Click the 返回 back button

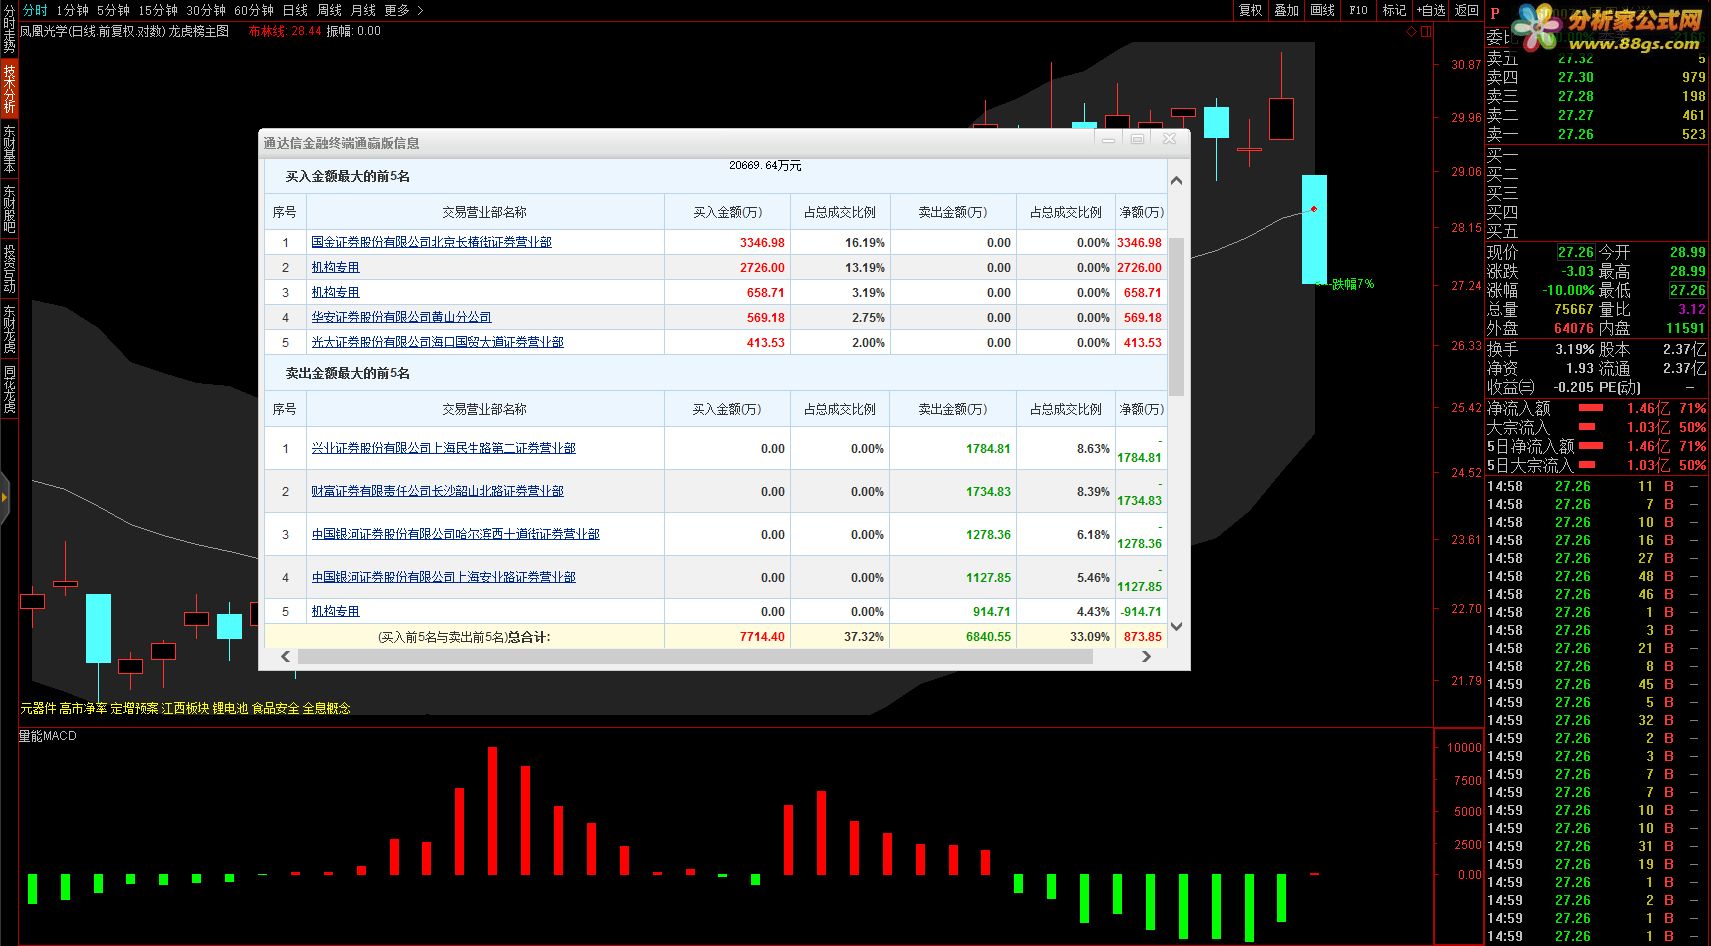[1466, 10]
